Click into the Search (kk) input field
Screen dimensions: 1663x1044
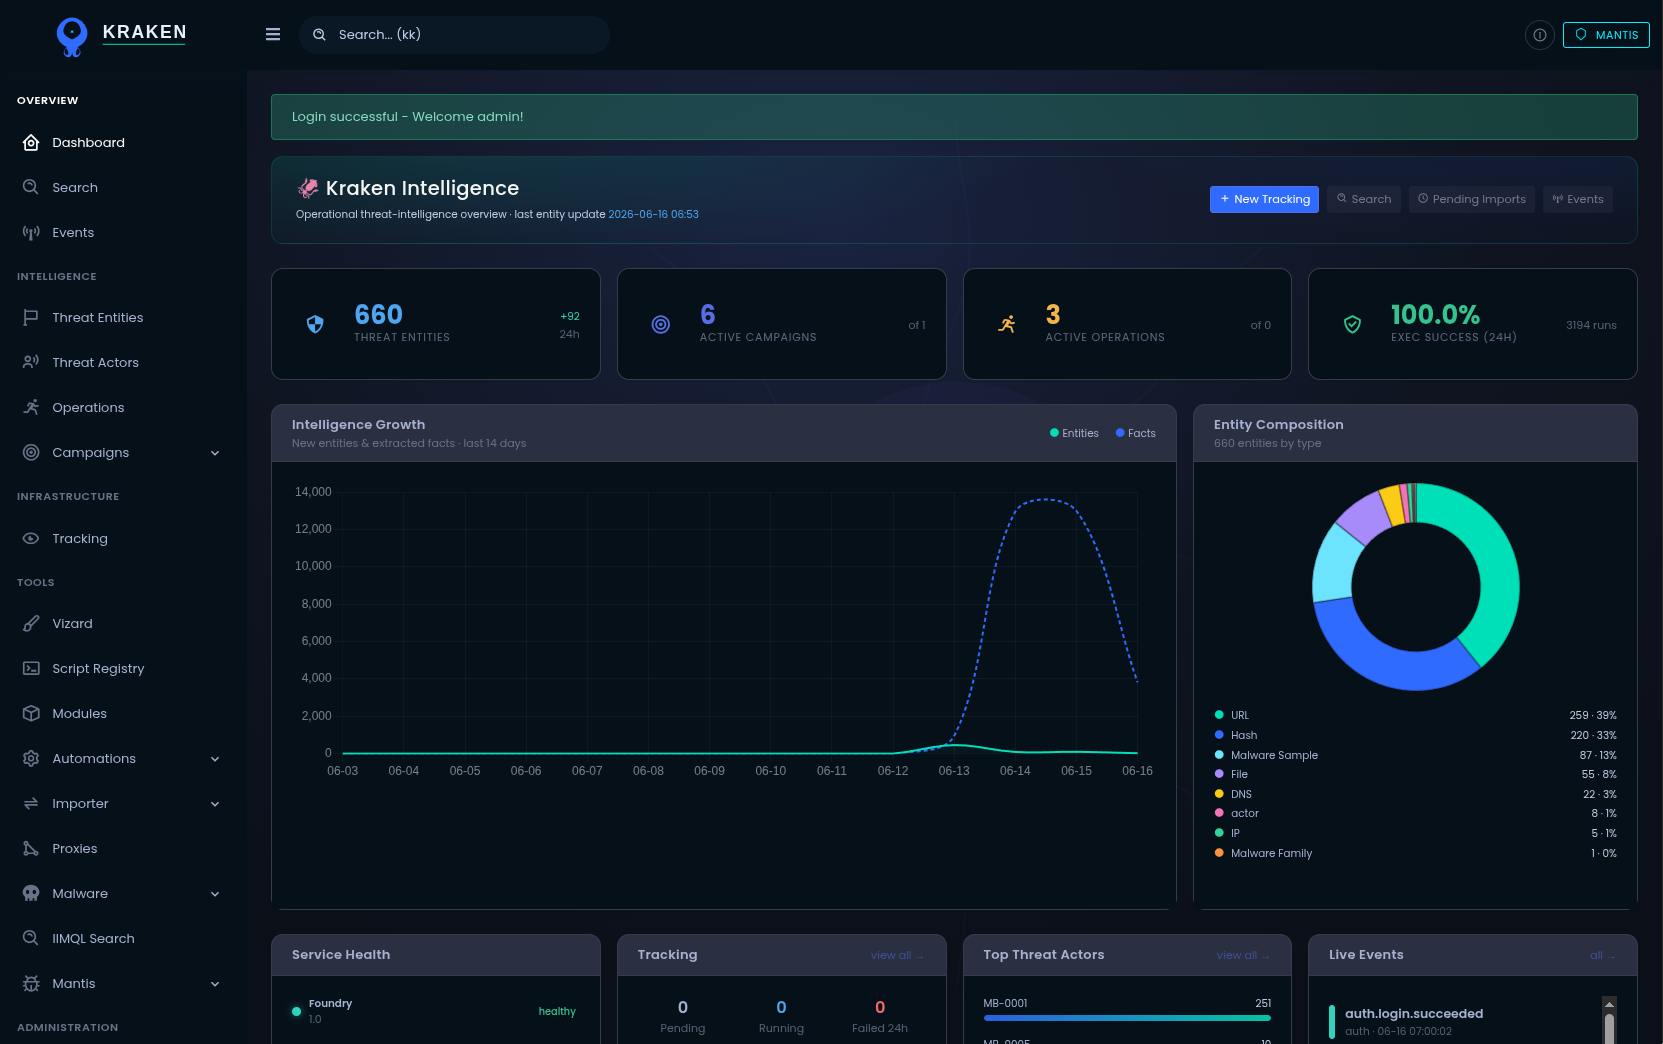pyautogui.click(x=454, y=35)
